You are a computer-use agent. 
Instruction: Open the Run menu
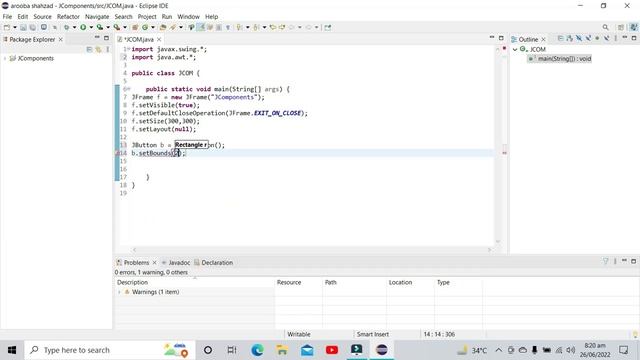(x=167, y=17)
